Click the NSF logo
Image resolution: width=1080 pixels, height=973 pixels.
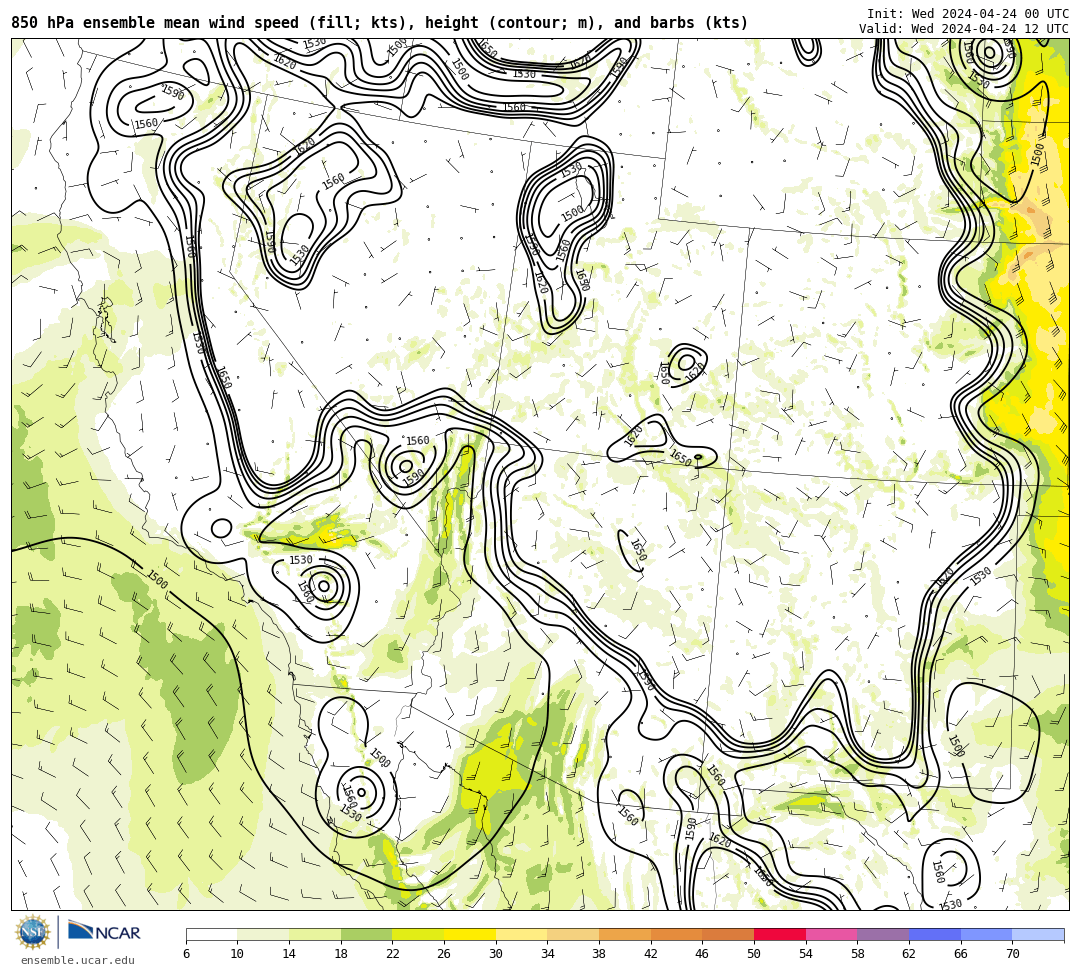click(x=33, y=932)
